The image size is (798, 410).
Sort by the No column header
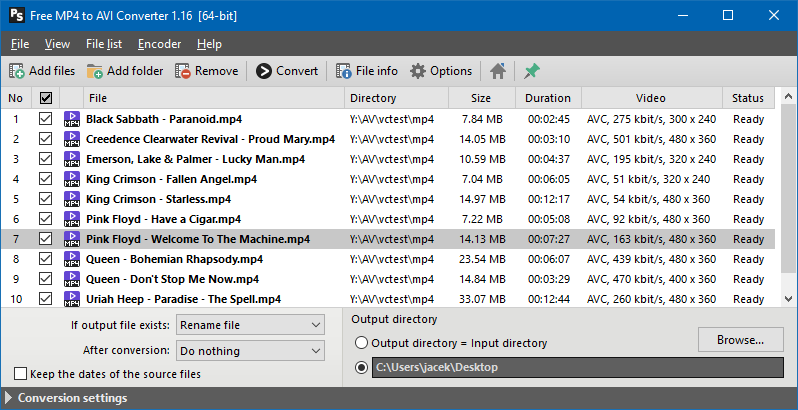pyautogui.click(x=16, y=98)
